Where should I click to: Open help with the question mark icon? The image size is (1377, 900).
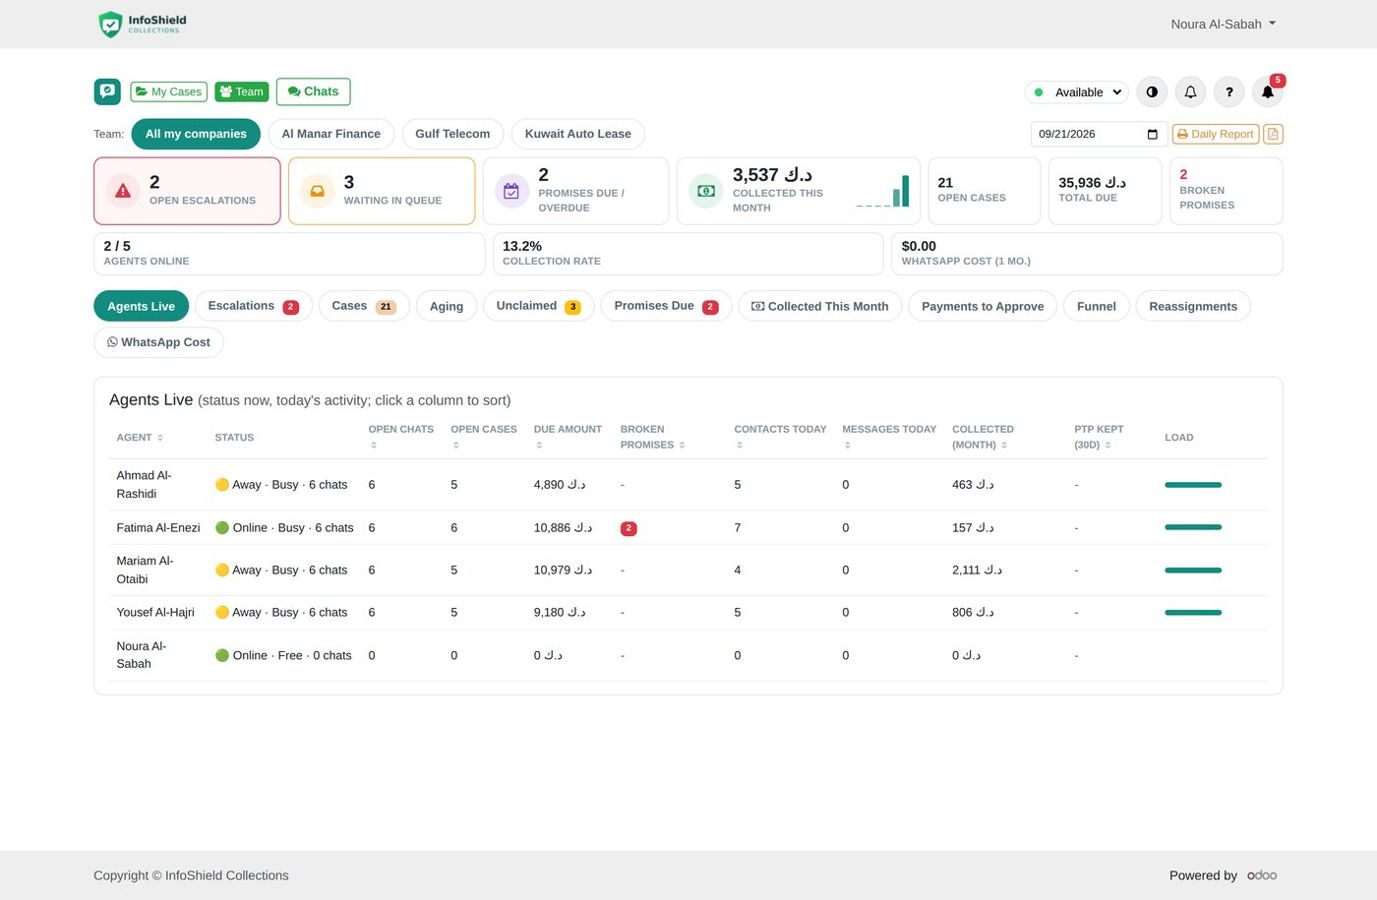(x=1229, y=92)
